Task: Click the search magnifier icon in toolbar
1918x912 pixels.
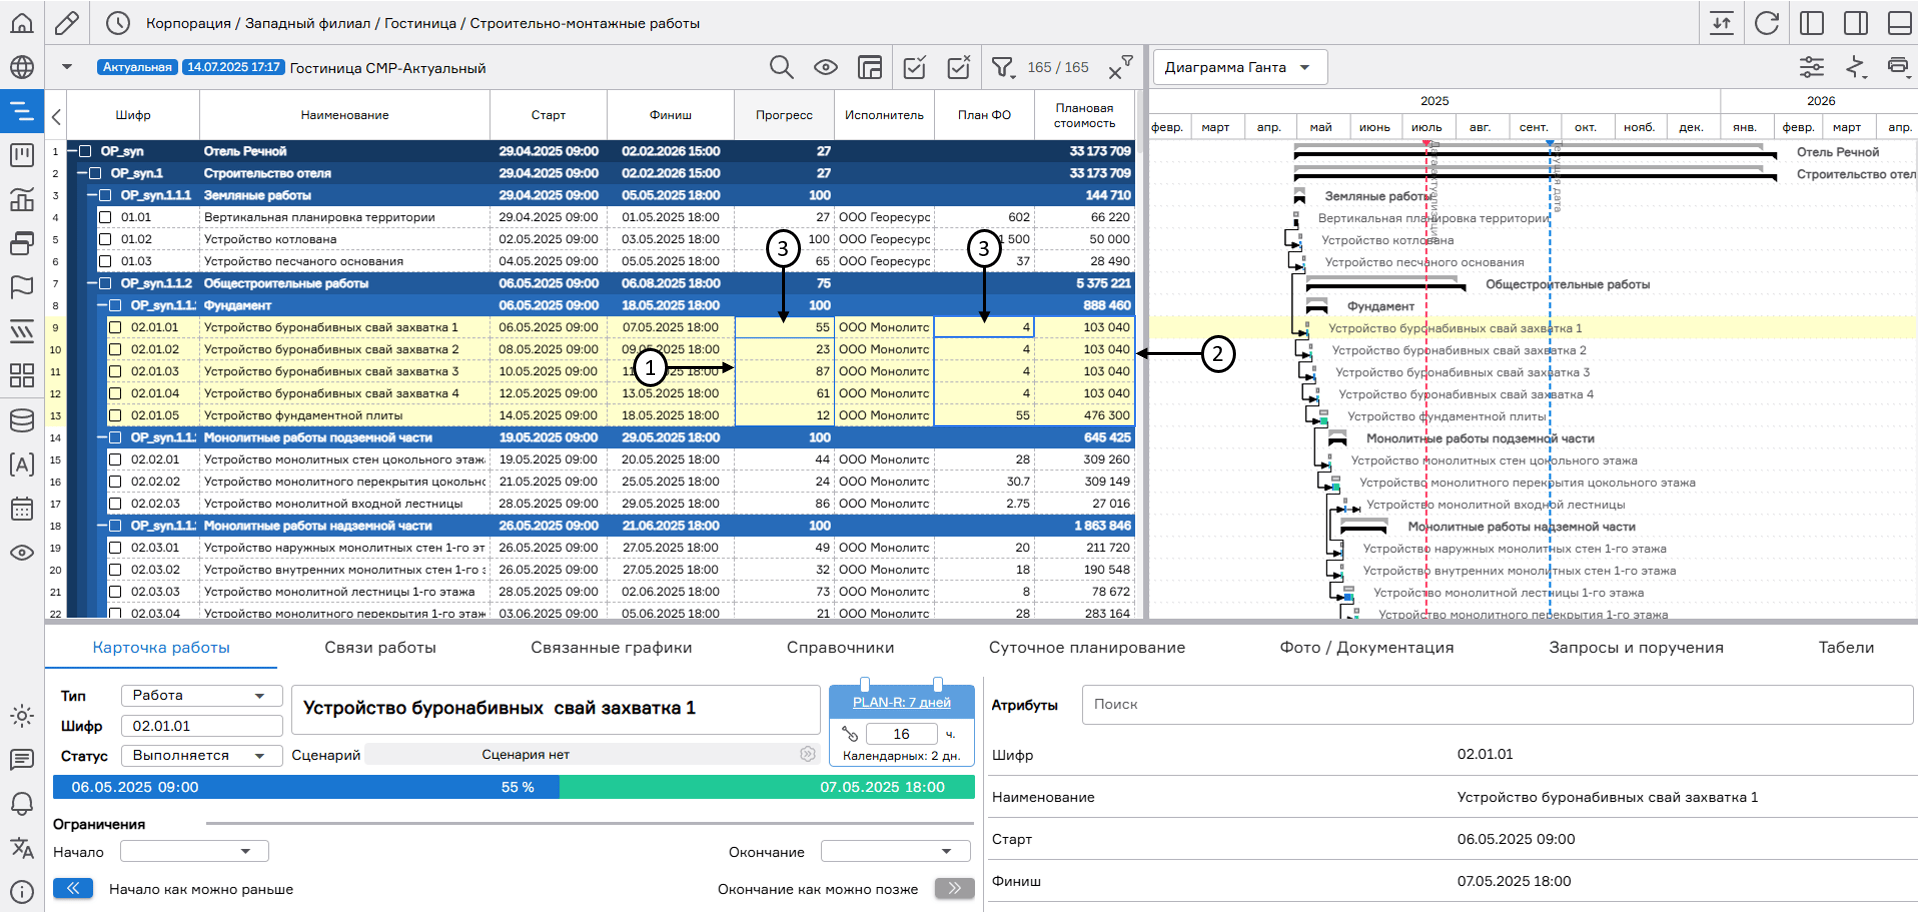Action: [781, 67]
